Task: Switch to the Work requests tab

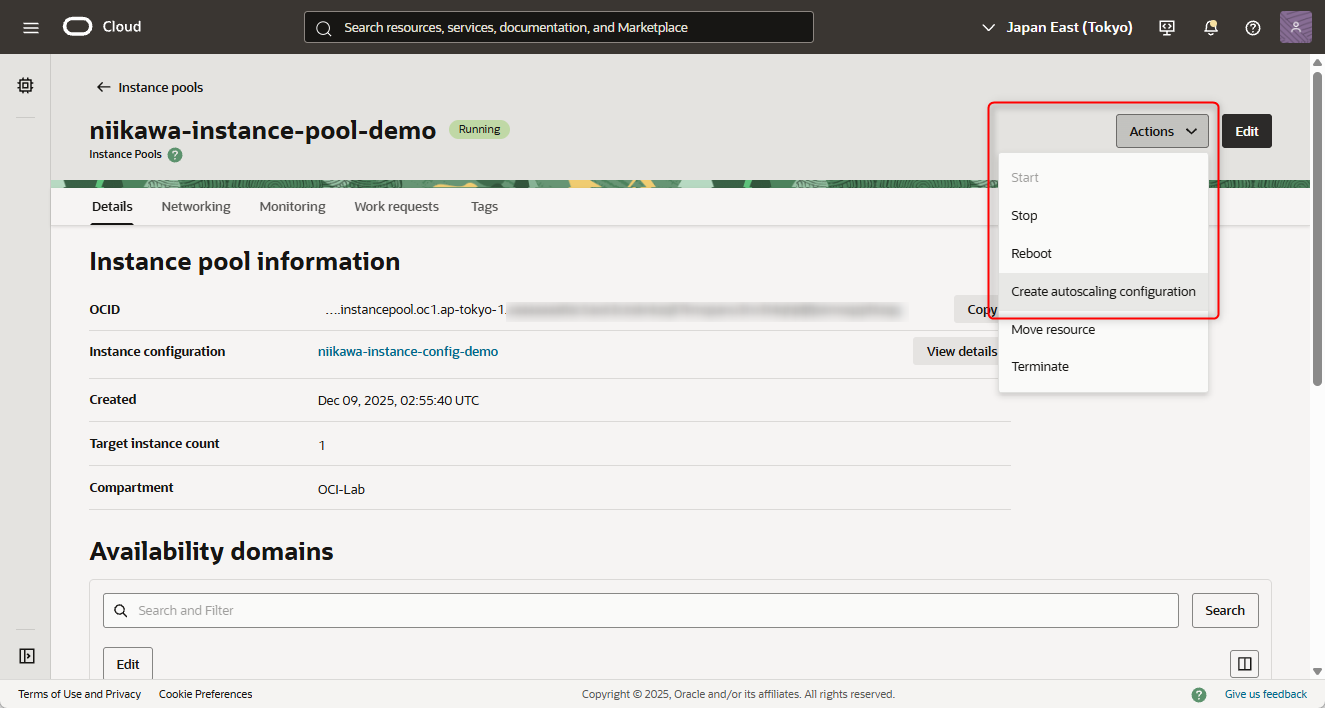Action: [396, 207]
